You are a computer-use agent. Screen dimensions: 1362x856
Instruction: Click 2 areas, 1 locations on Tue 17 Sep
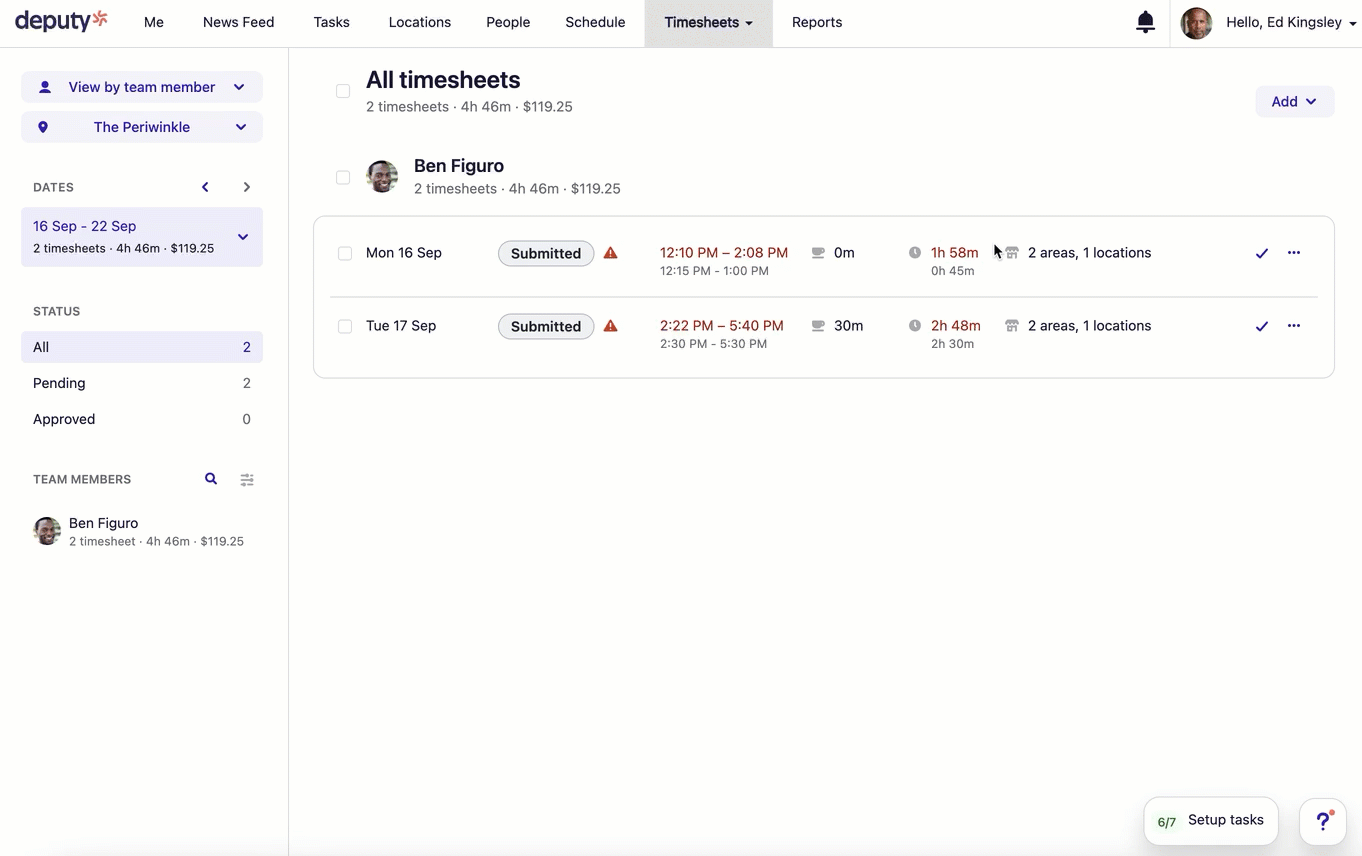1090,326
